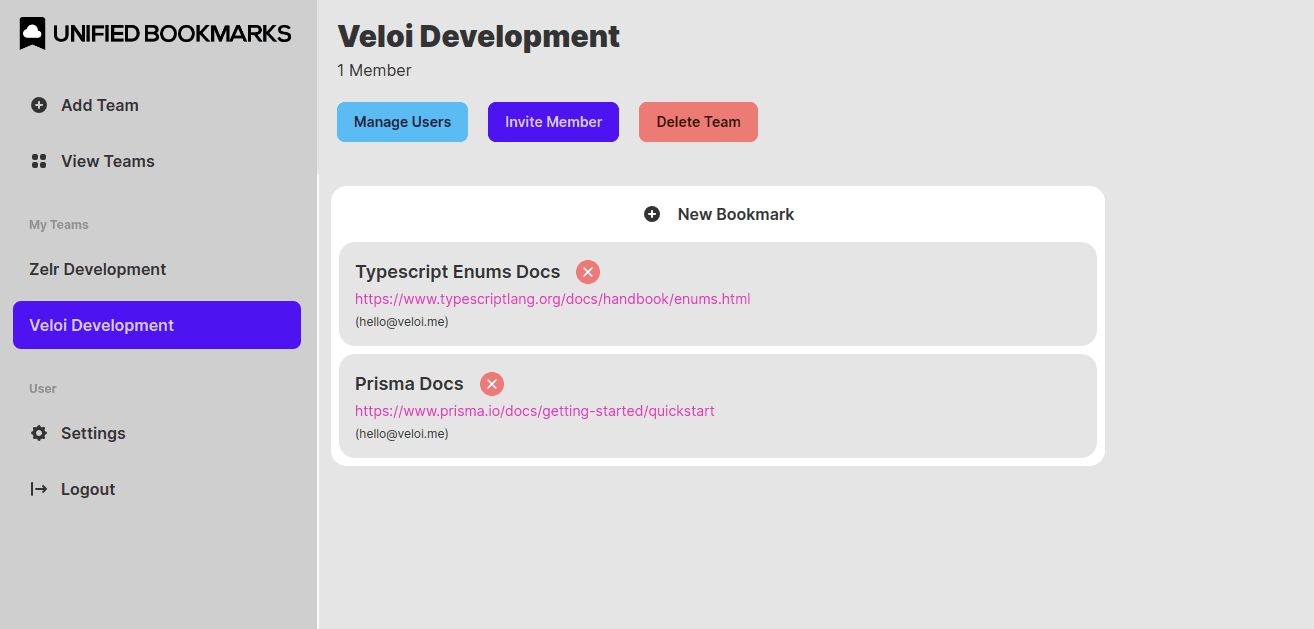The image size is (1314, 629).
Task: Click the grid icon beside View Teams
Action: coord(39,161)
